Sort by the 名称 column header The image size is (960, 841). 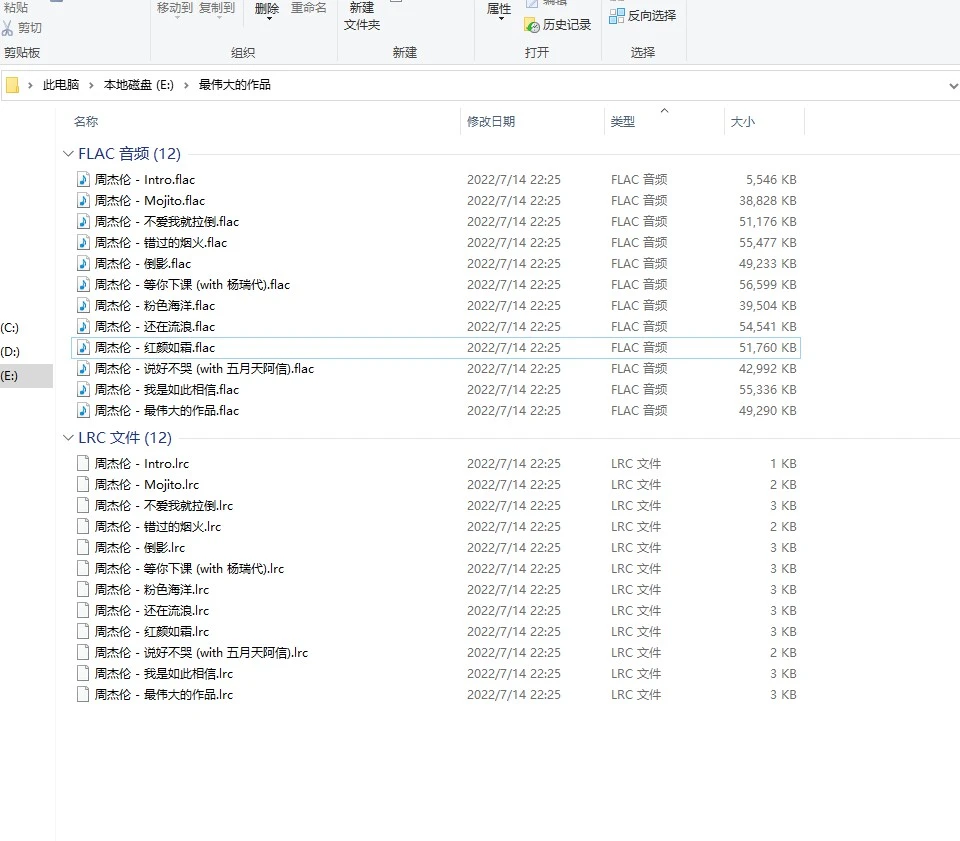[x=86, y=121]
